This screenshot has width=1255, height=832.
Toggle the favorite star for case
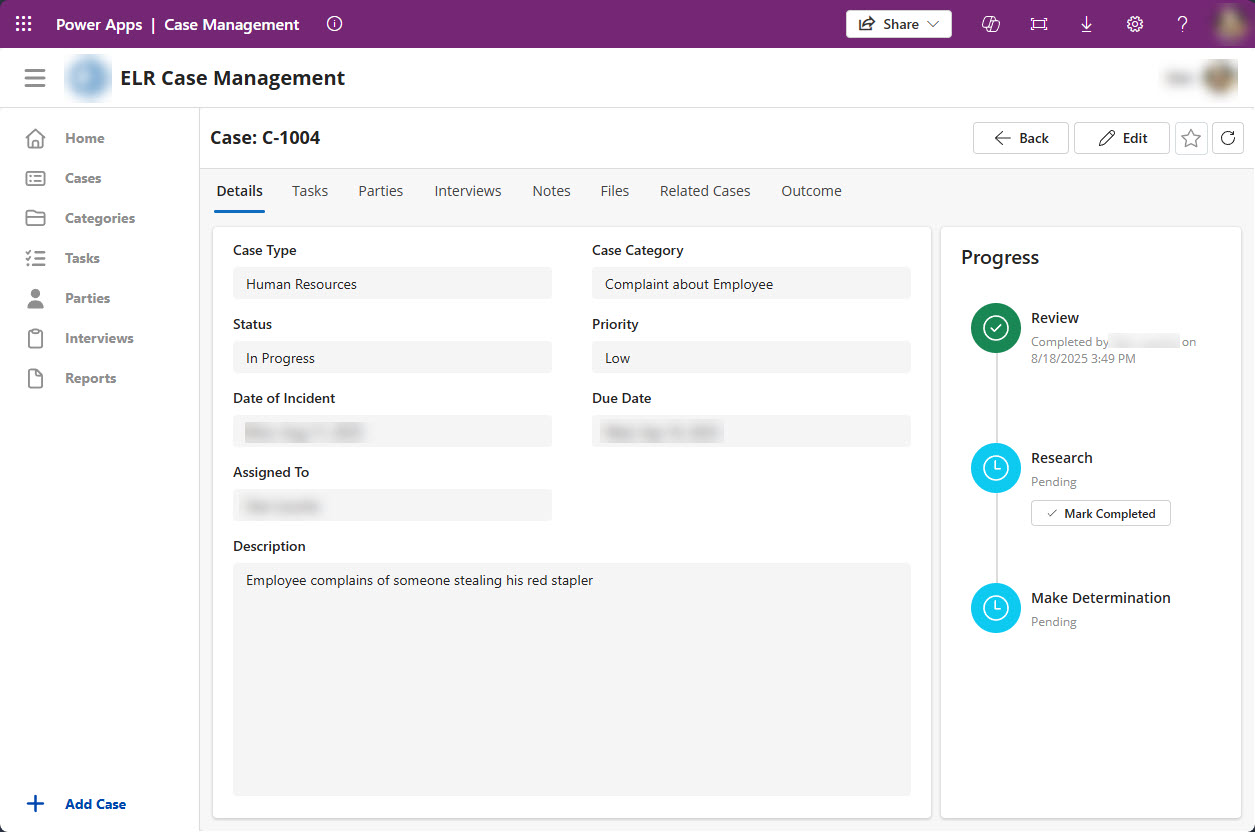tap(1190, 138)
